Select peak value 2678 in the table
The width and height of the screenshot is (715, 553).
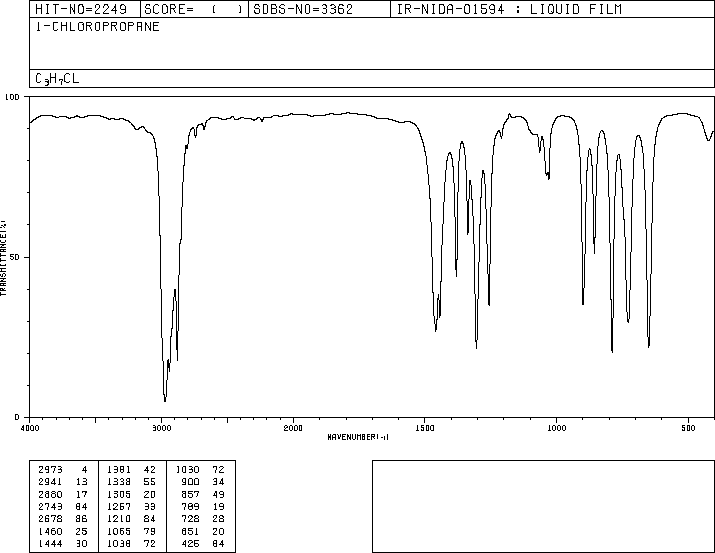coord(50,519)
